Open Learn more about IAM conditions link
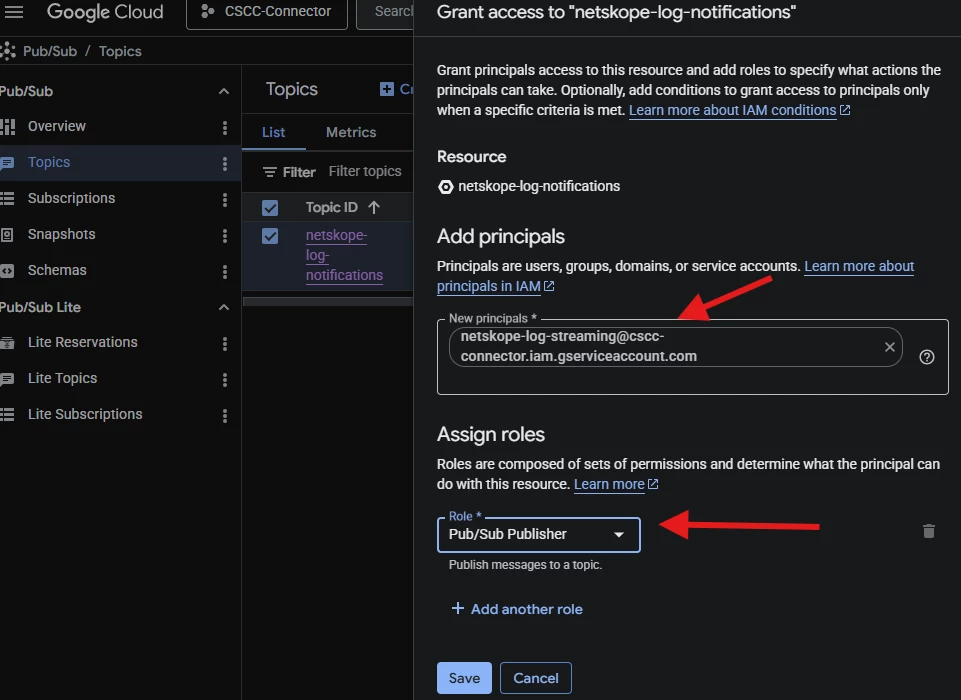This screenshot has width=961, height=700. pos(739,110)
